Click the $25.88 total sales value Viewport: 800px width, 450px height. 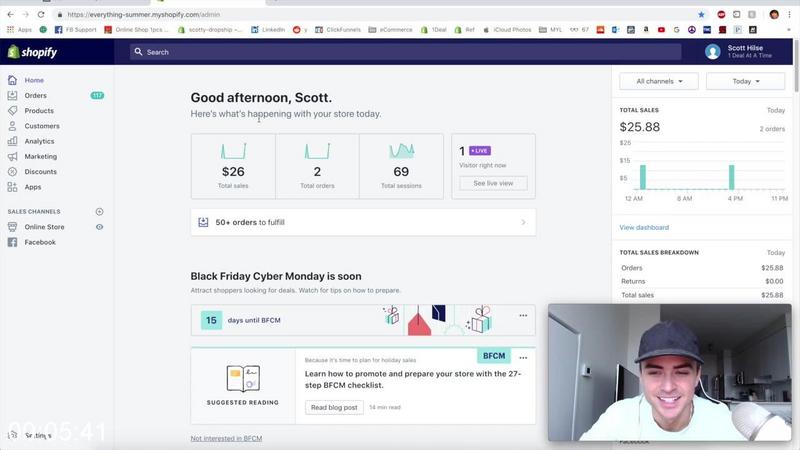click(640, 127)
